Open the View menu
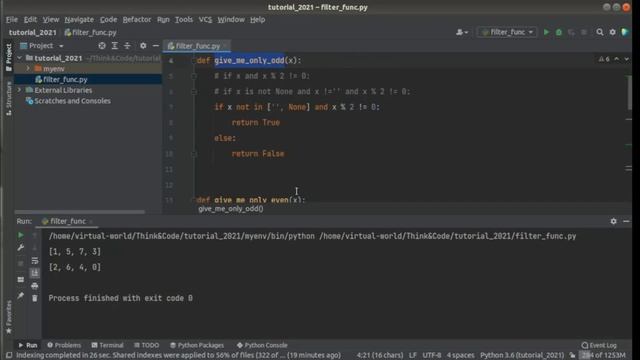 [x=51, y=19]
